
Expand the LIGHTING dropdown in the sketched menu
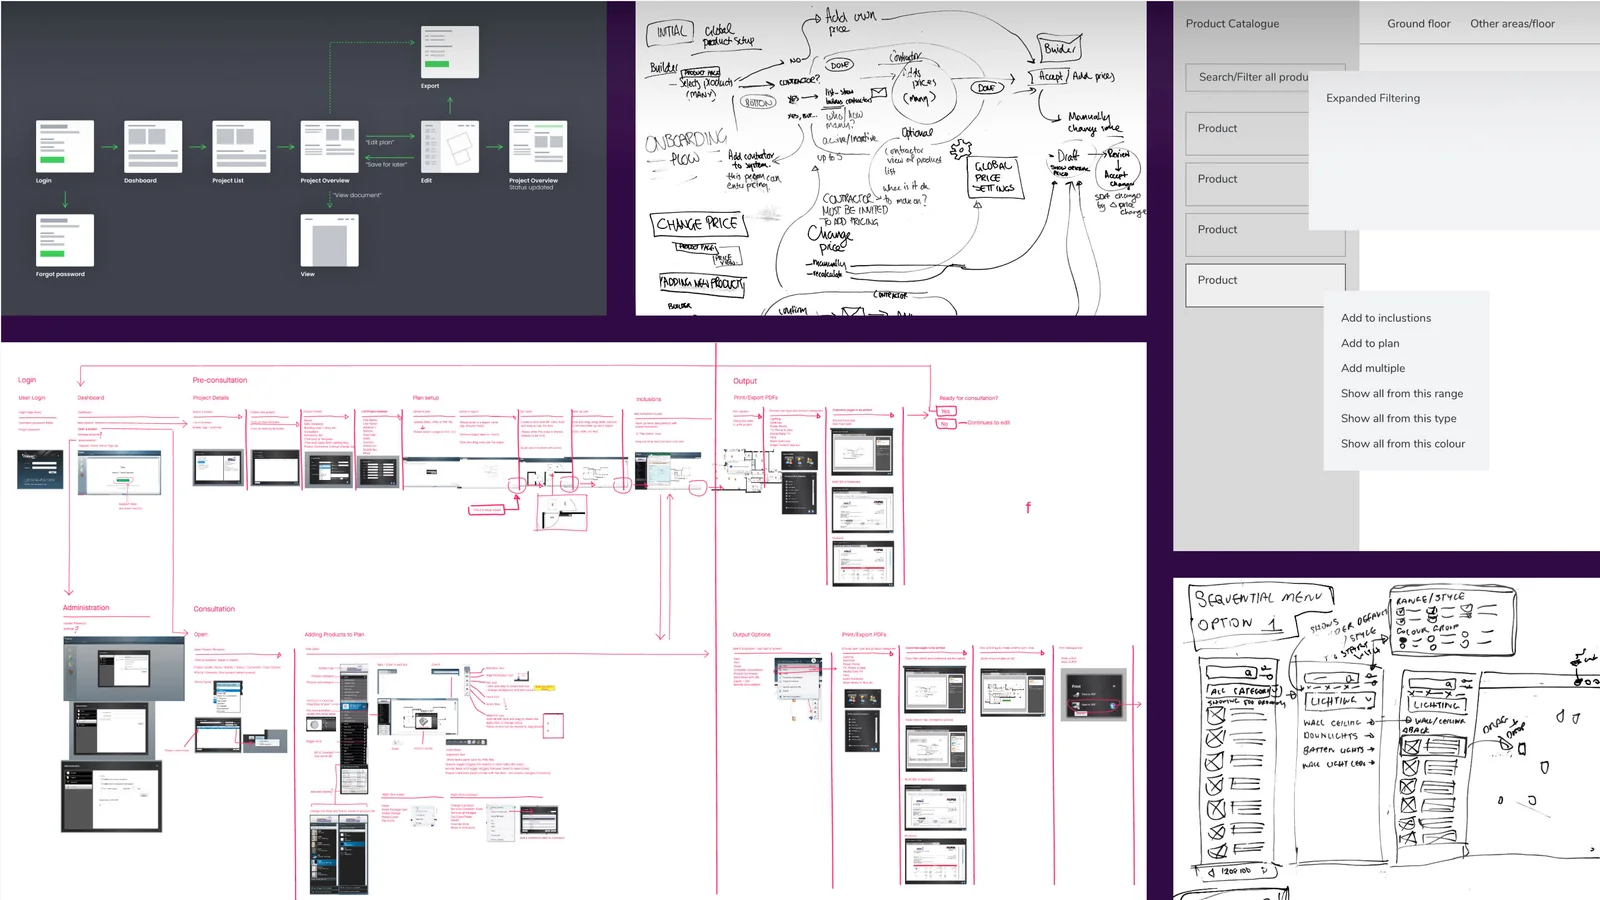1340,703
